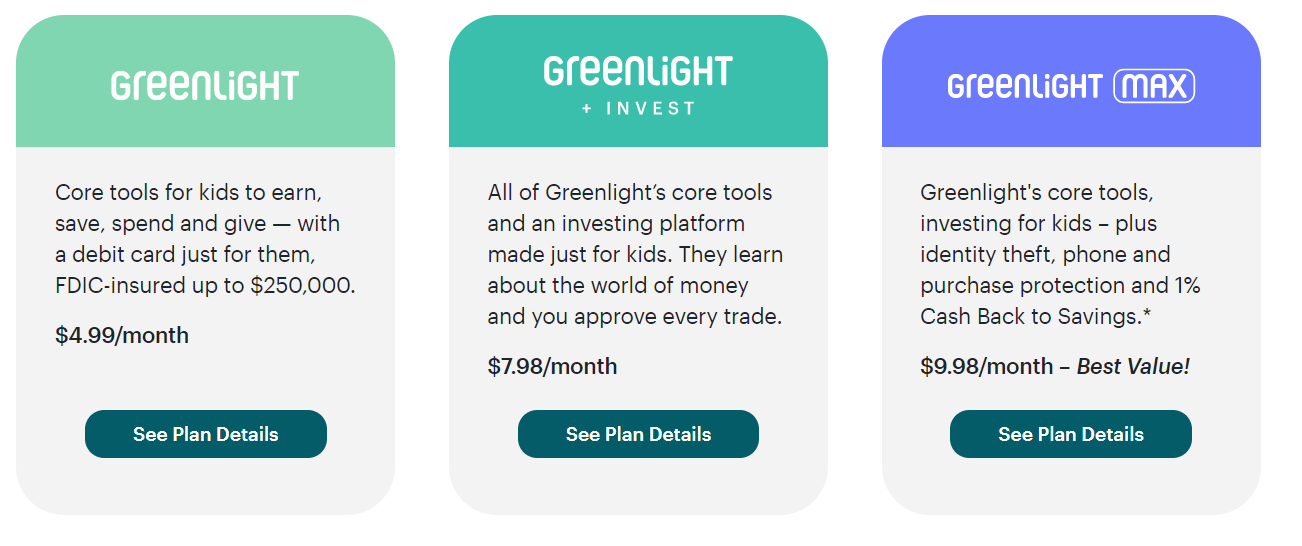Click "about the world of money" line
The height and width of the screenshot is (546, 1302).
point(618,286)
